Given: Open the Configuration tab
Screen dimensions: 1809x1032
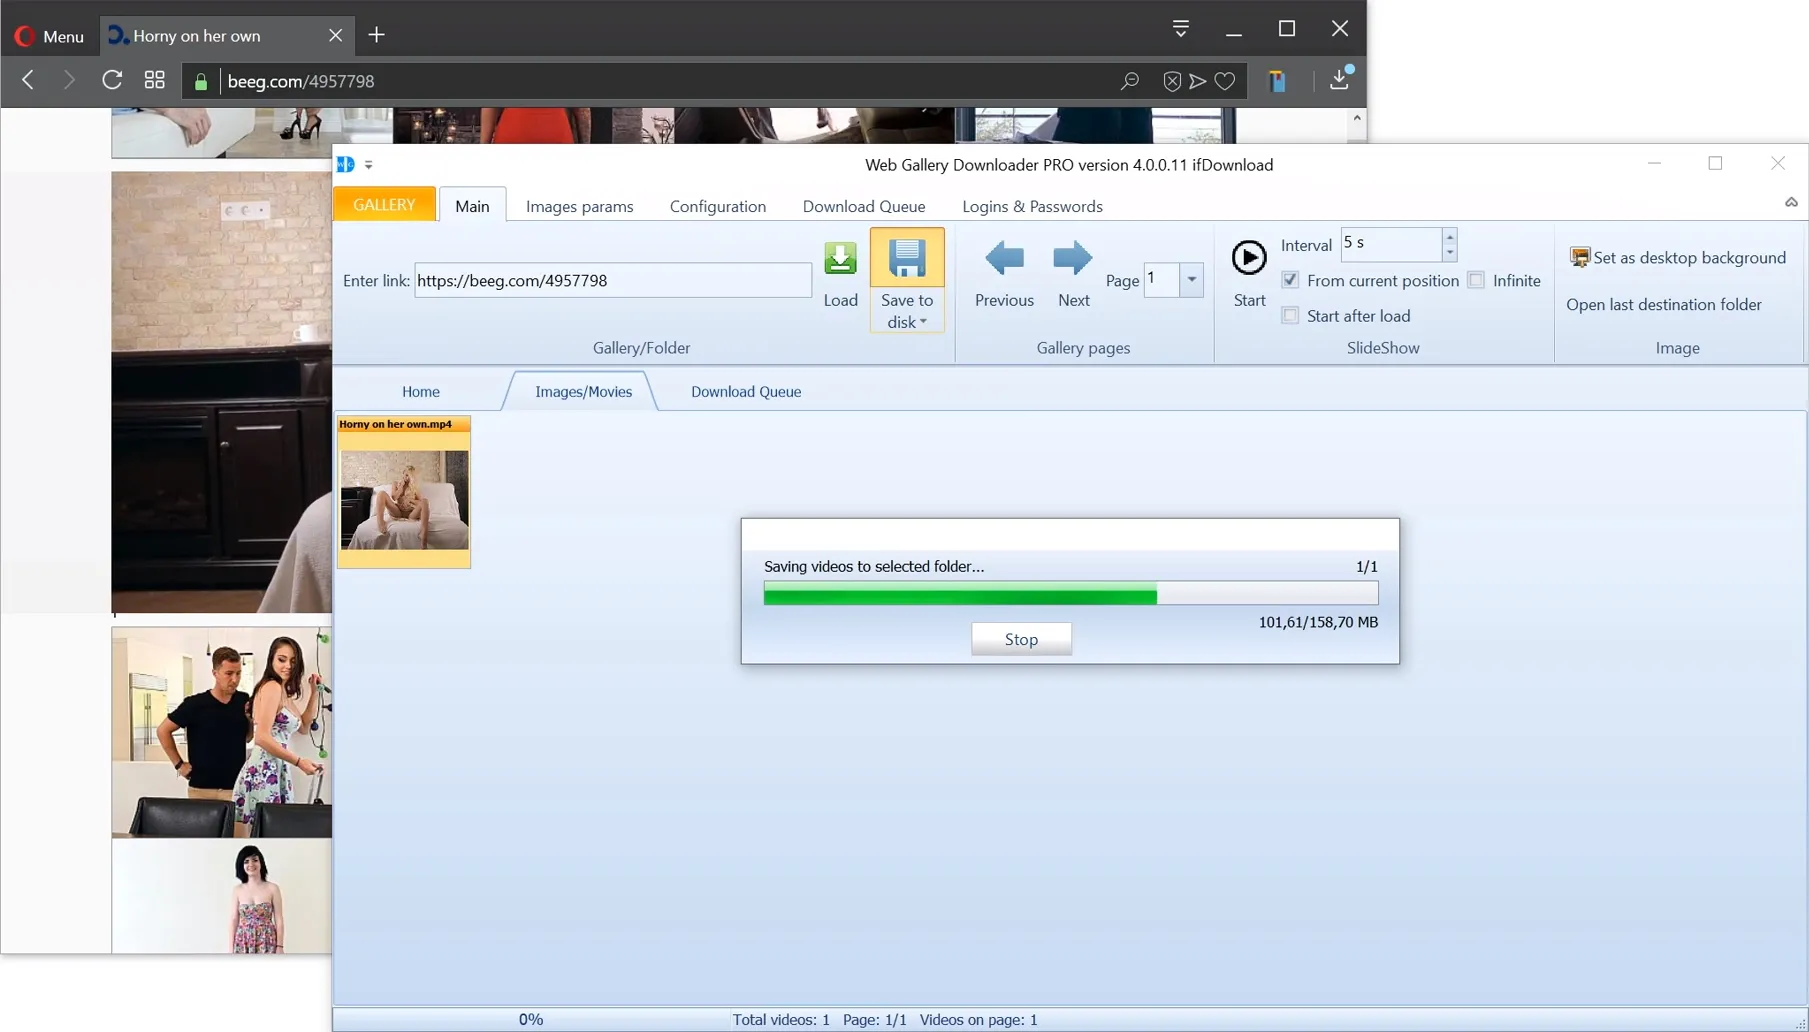Looking at the screenshot, I should [717, 206].
